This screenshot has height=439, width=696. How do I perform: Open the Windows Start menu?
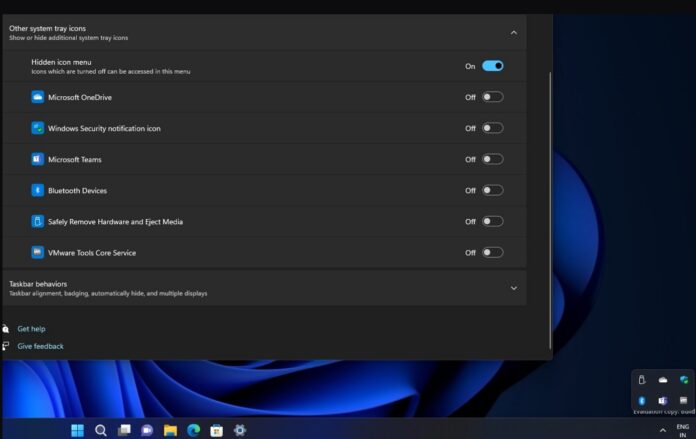pos(77,430)
